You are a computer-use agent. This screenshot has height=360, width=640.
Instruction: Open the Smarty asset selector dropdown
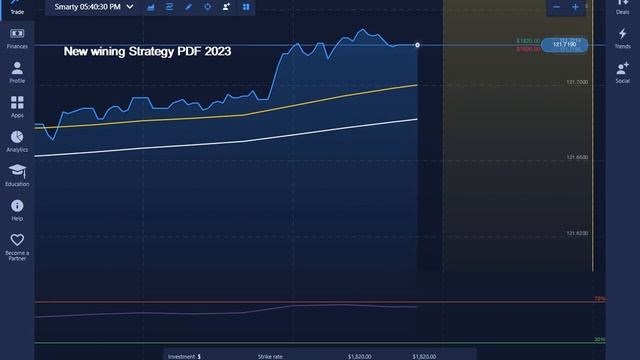(x=94, y=7)
